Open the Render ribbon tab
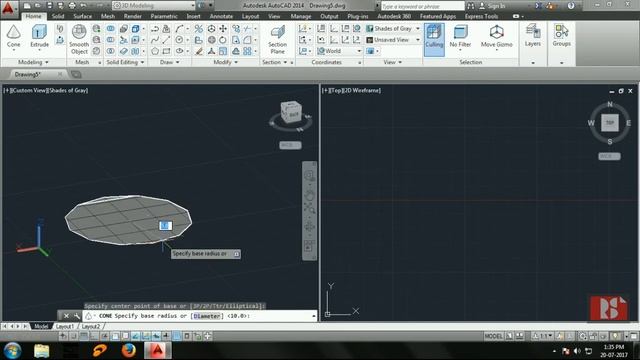This screenshot has width=640, height=360. (x=133, y=16)
